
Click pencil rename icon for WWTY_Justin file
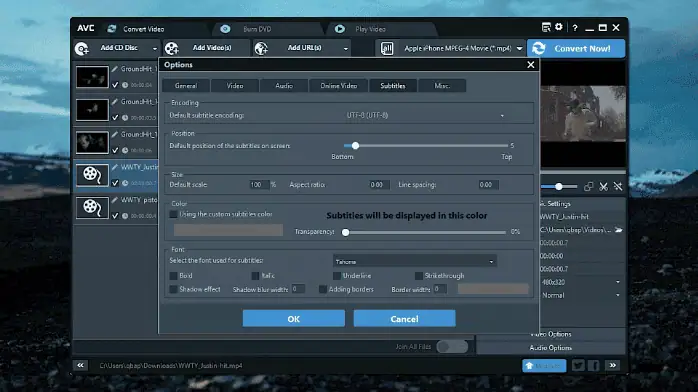(115, 167)
